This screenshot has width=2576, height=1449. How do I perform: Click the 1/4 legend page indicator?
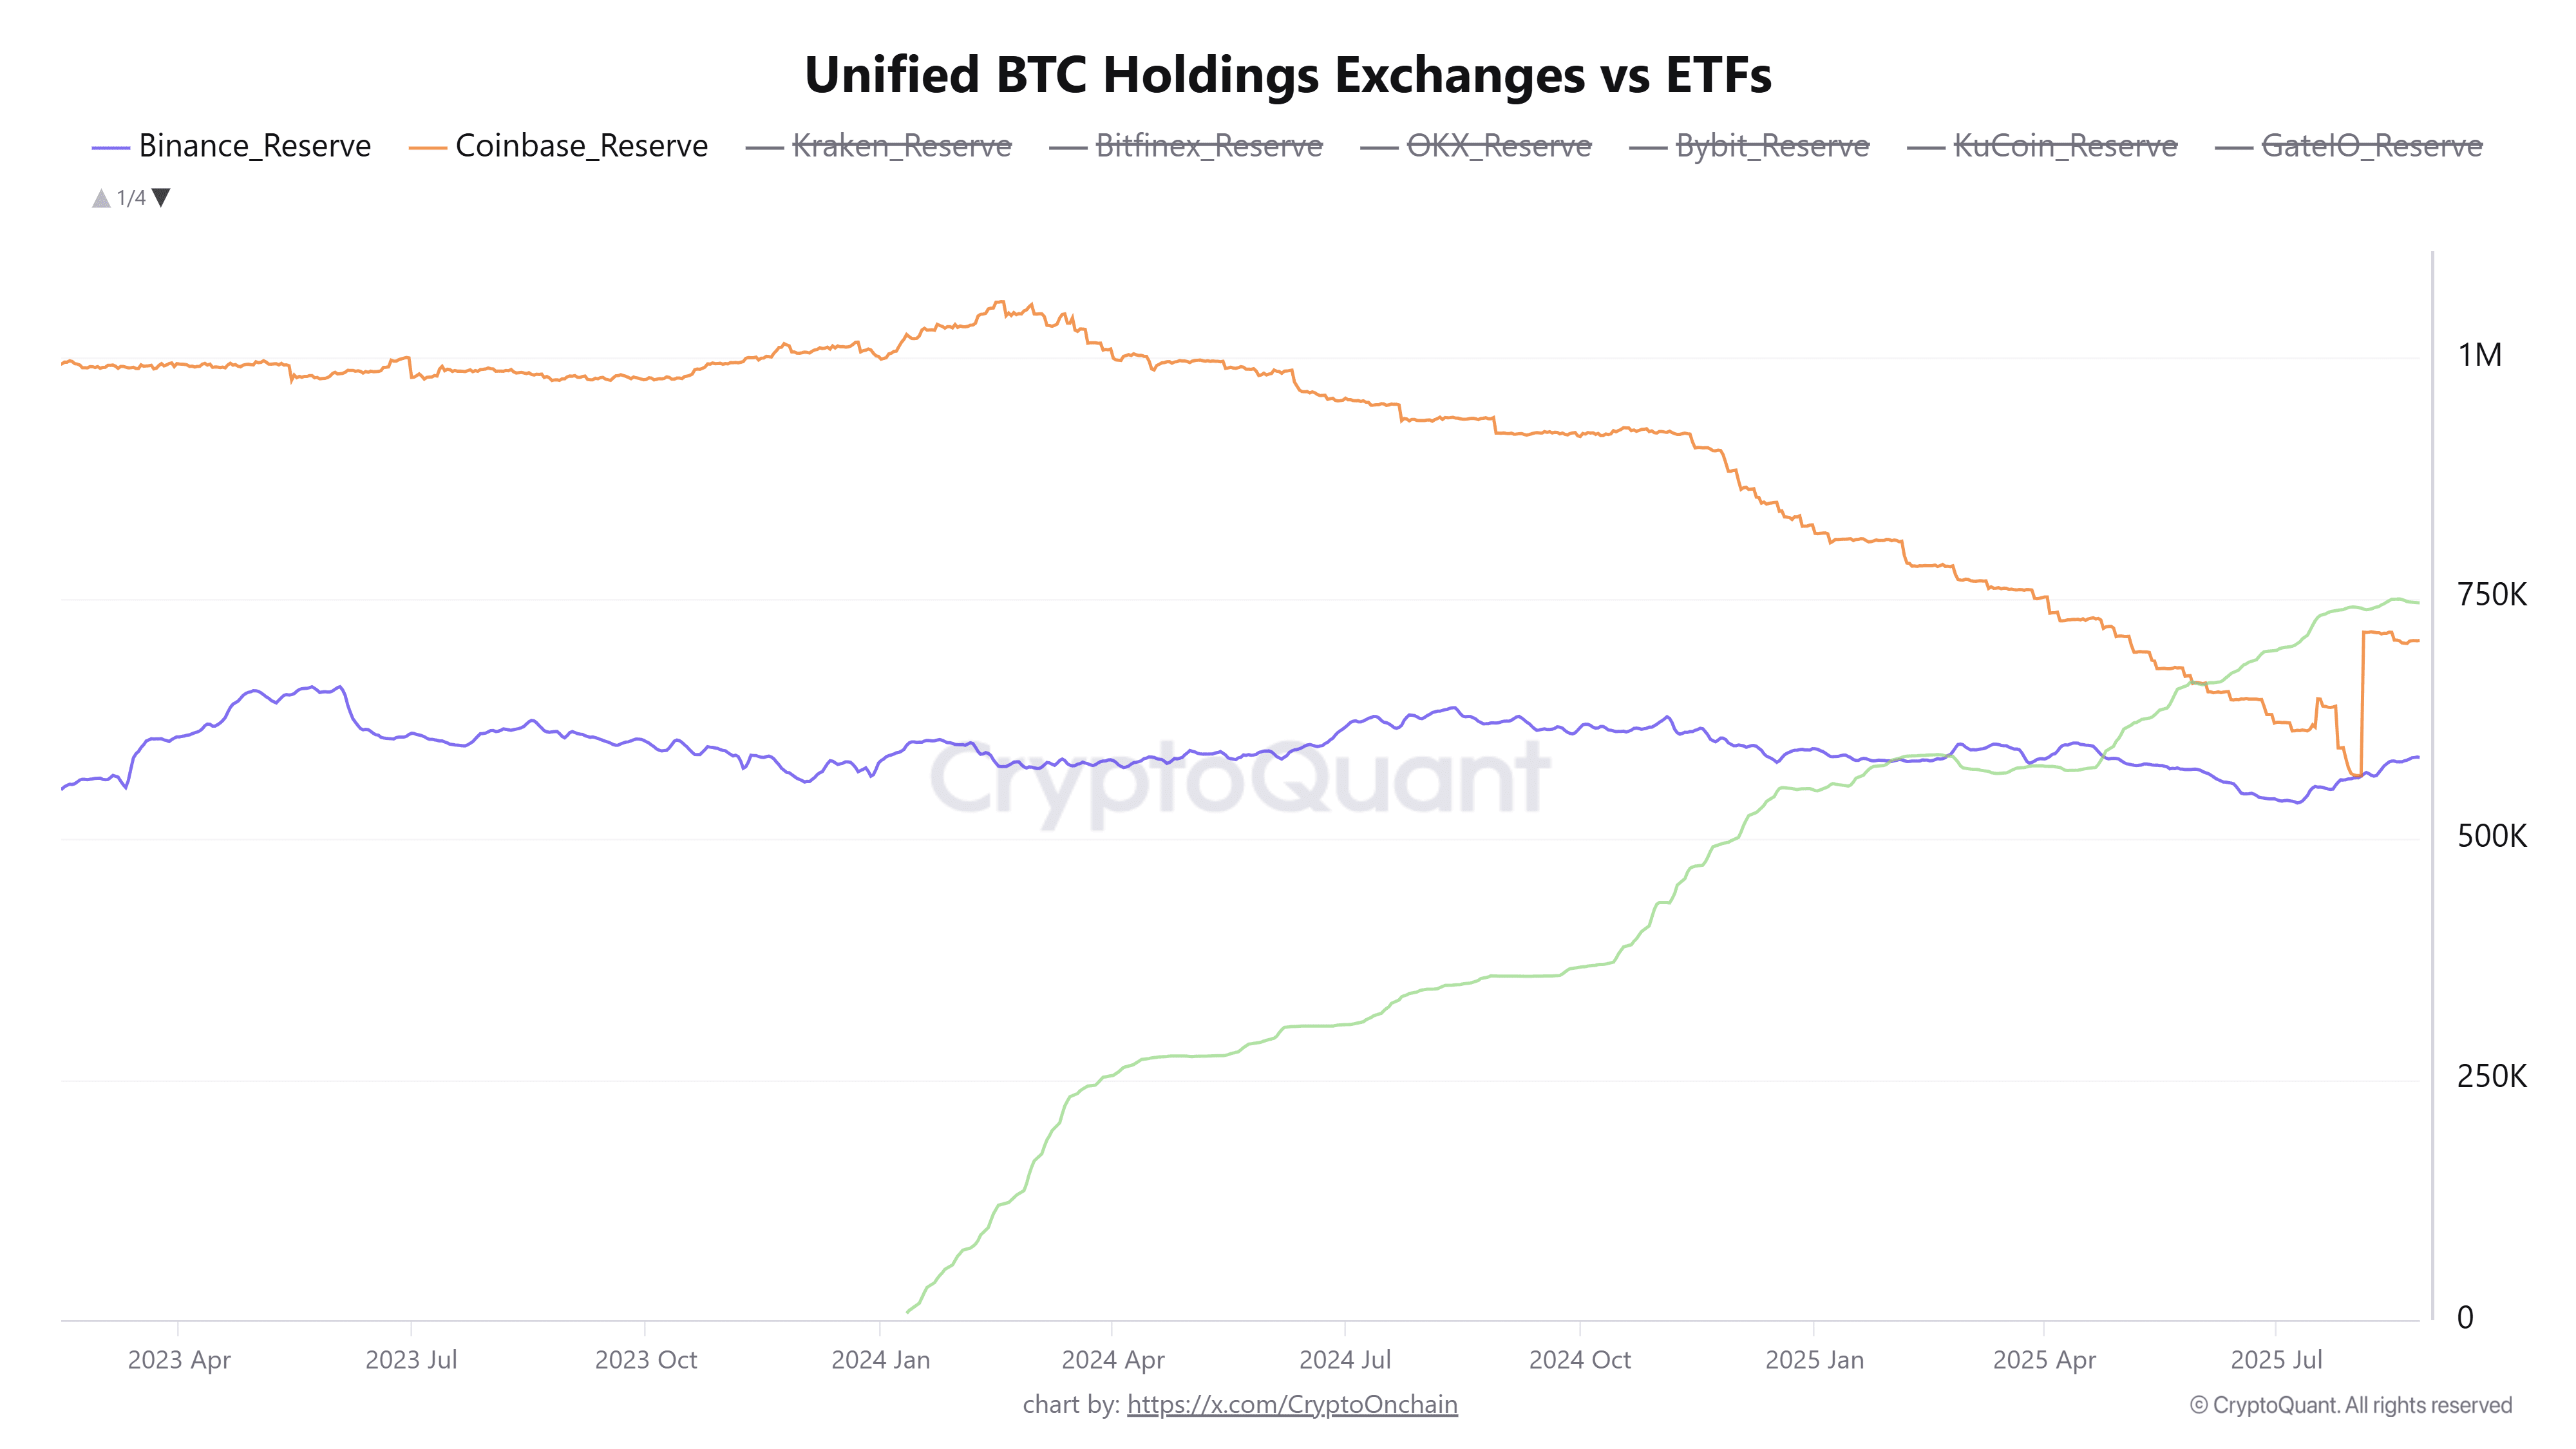pos(131,198)
